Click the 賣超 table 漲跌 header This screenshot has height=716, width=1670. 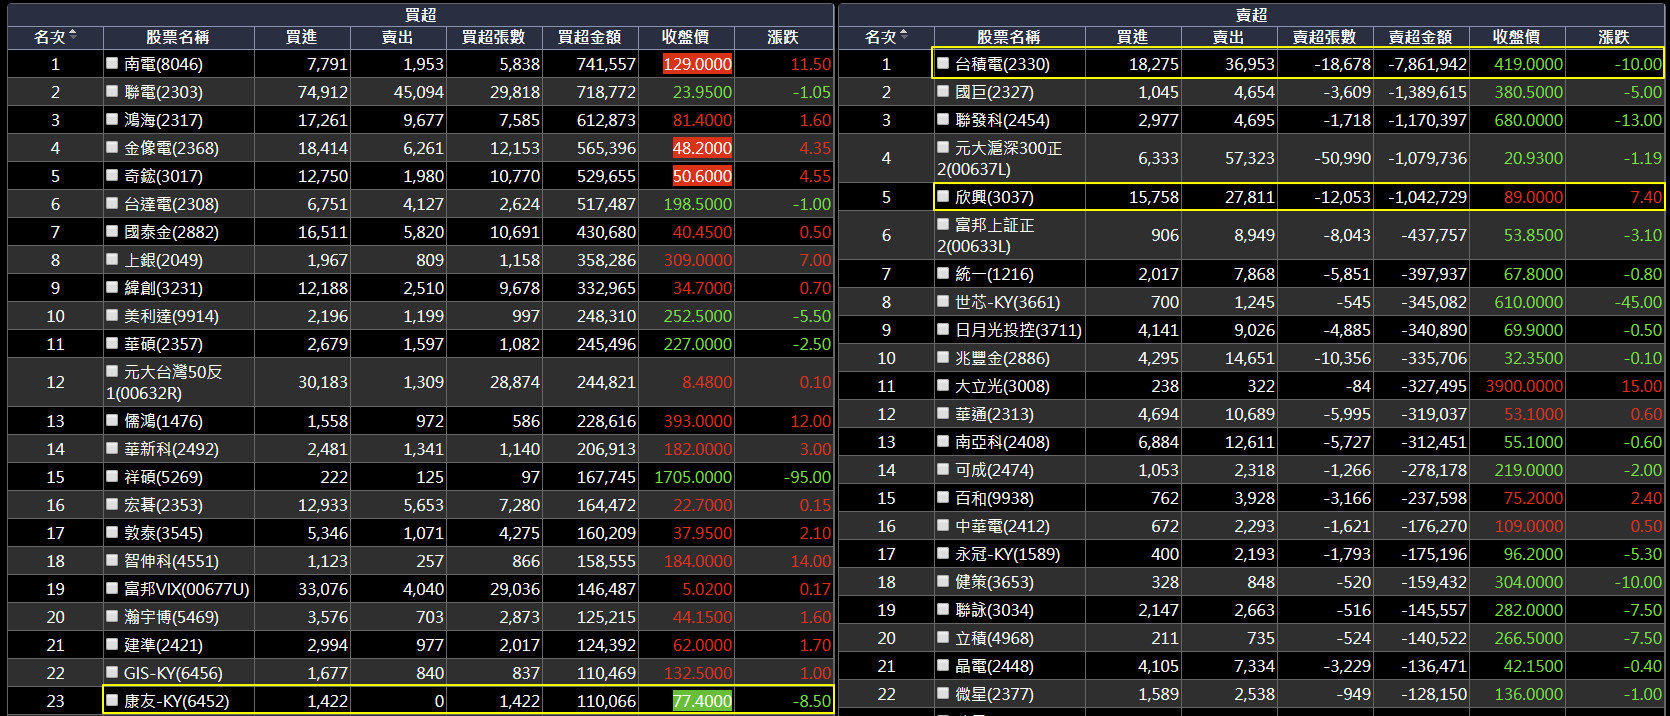point(1614,37)
